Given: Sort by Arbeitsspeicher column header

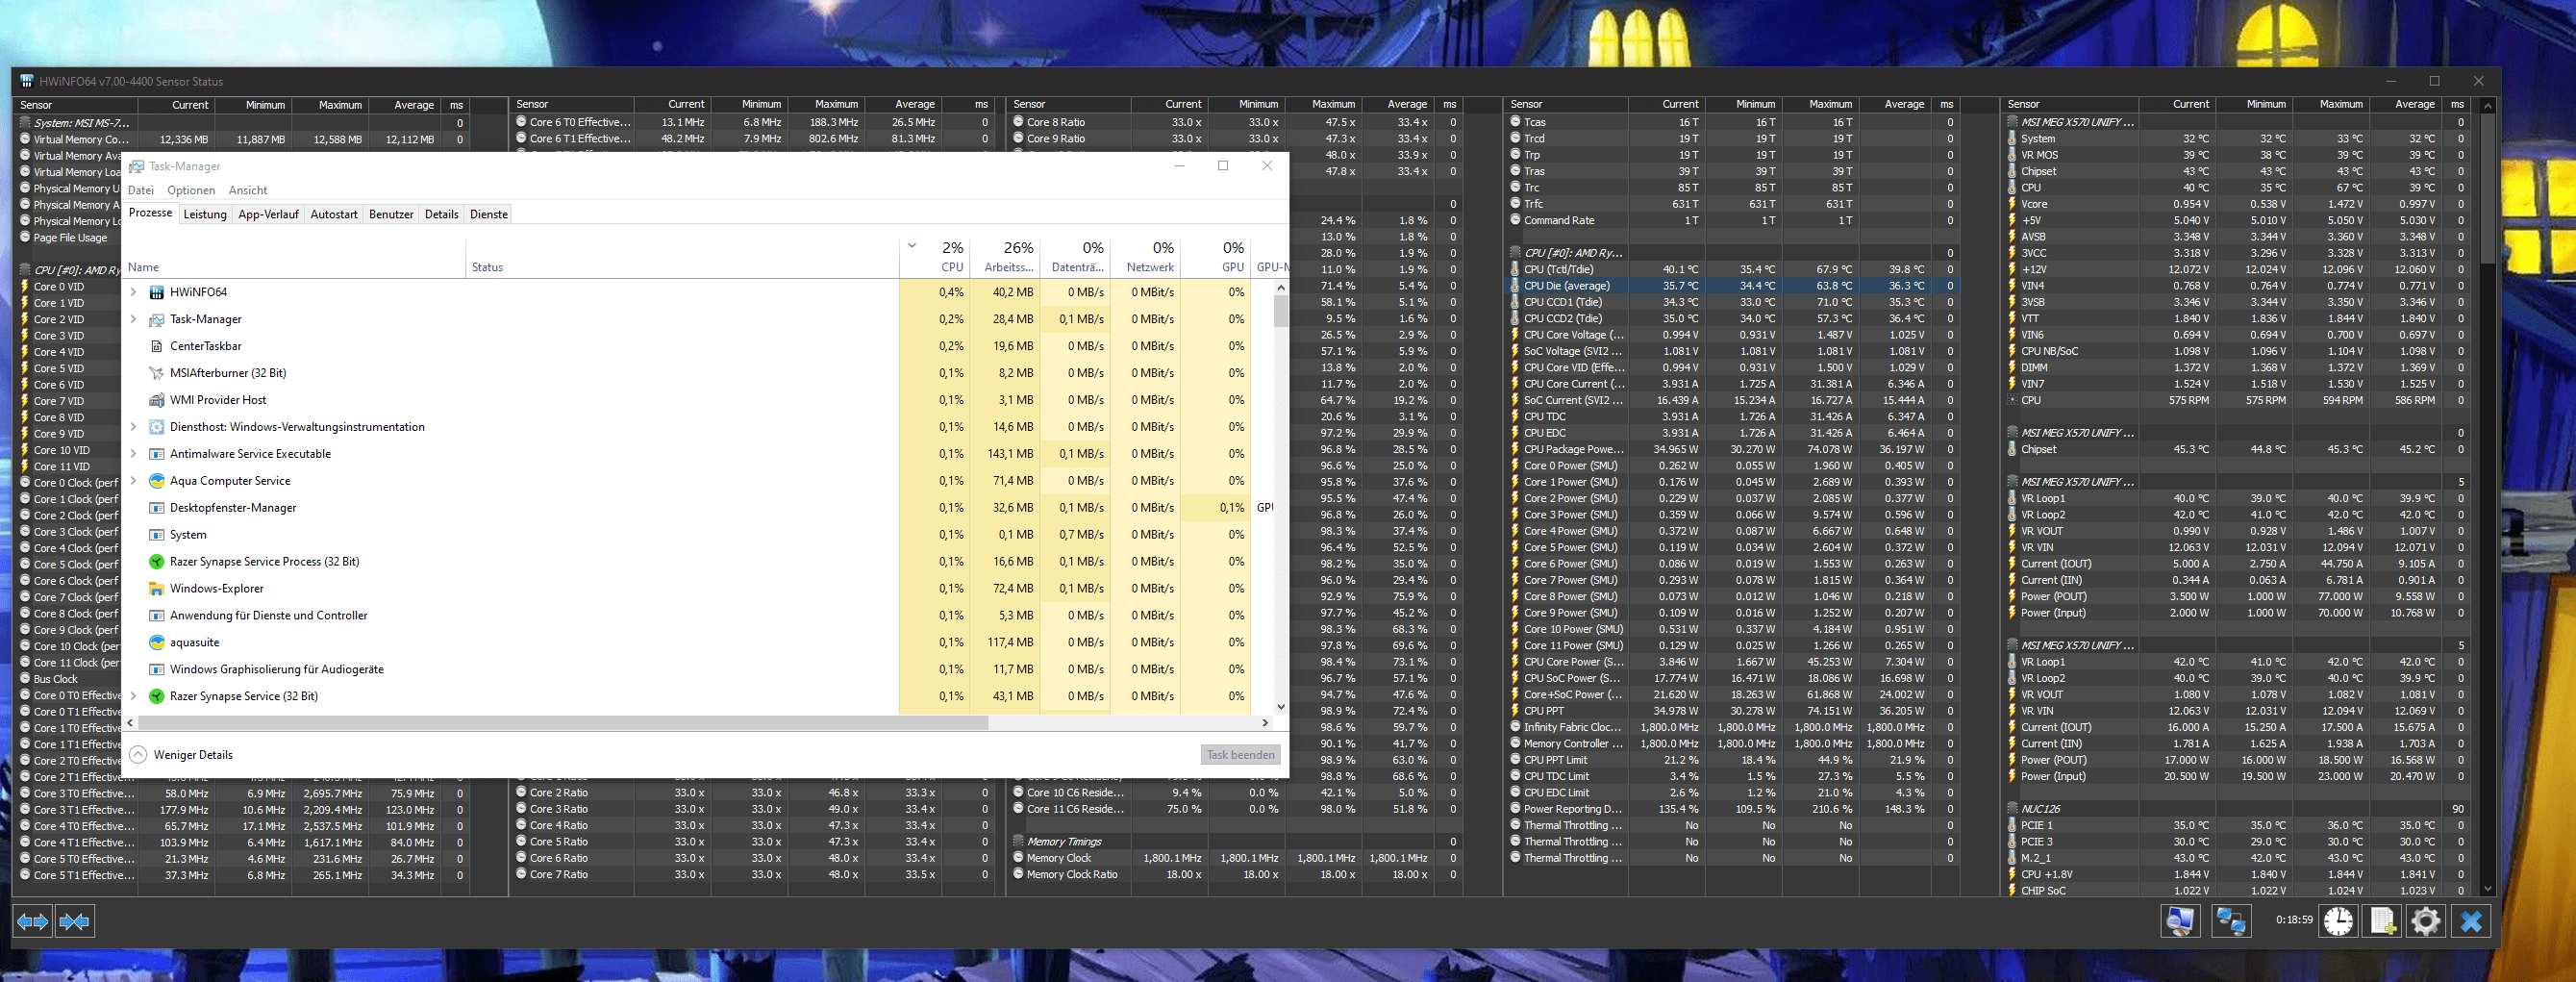Looking at the screenshot, I should point(1004,257).
